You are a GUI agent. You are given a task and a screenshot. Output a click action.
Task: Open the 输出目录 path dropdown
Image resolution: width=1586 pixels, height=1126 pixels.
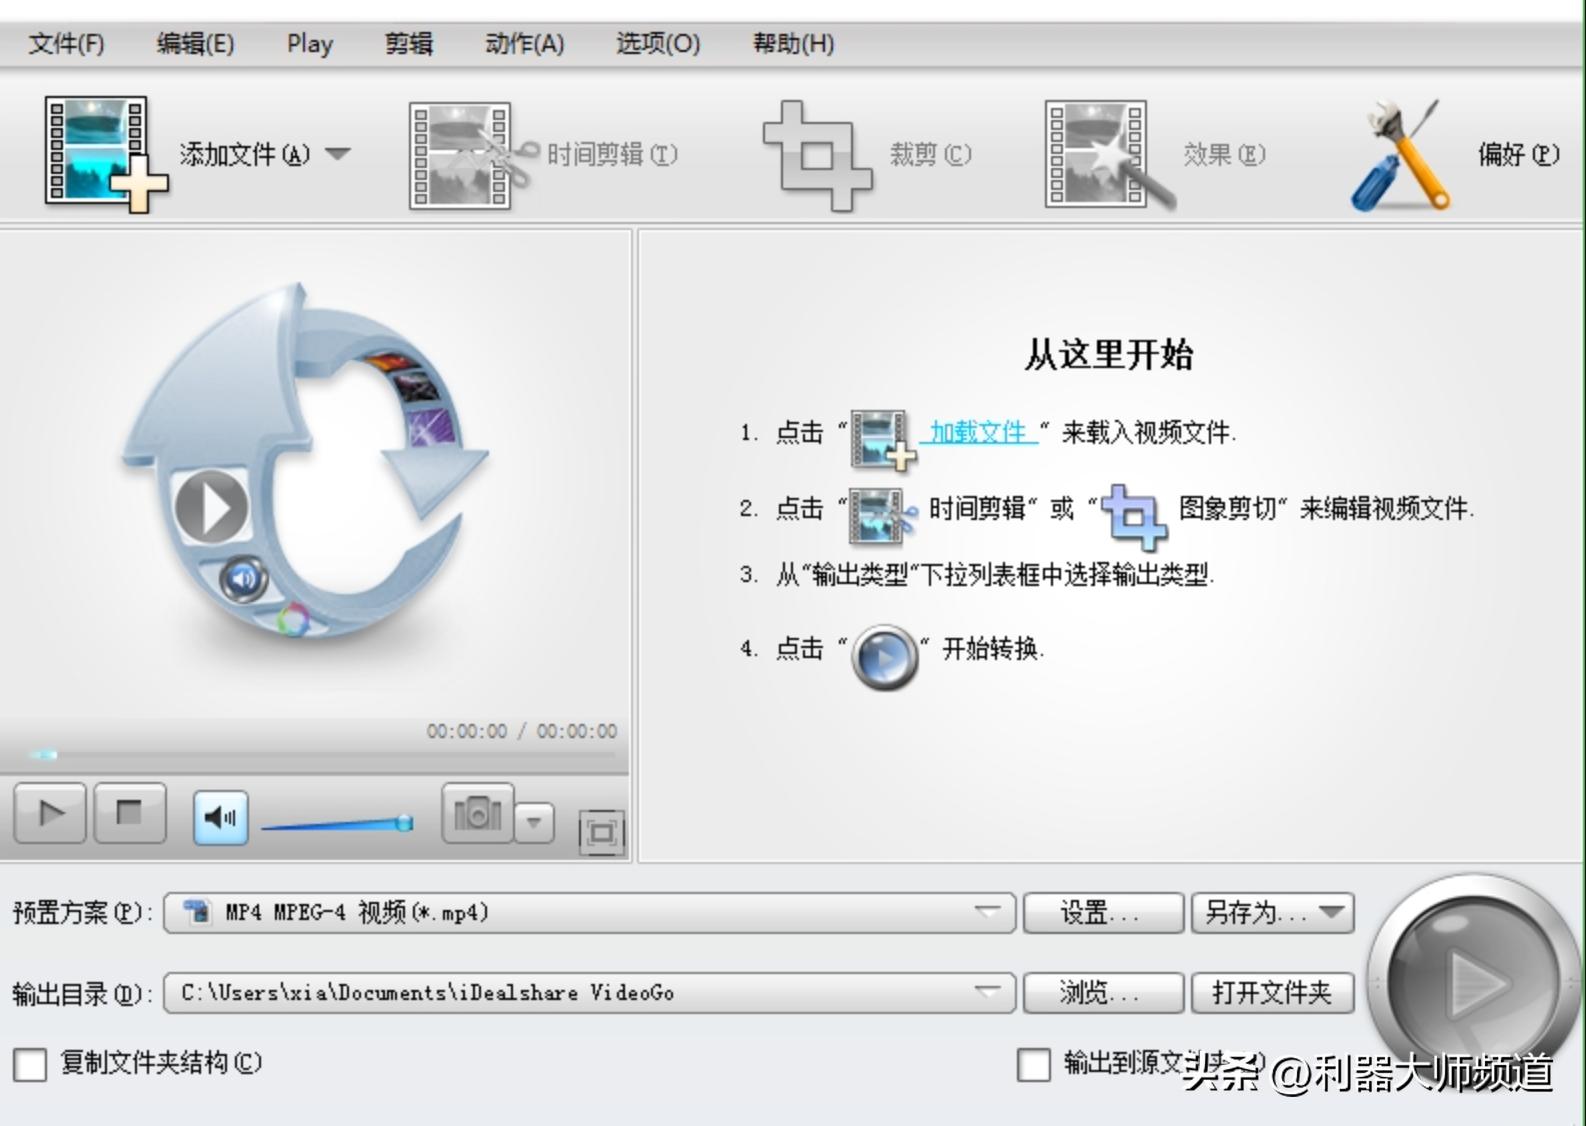(x=590, y=993)
